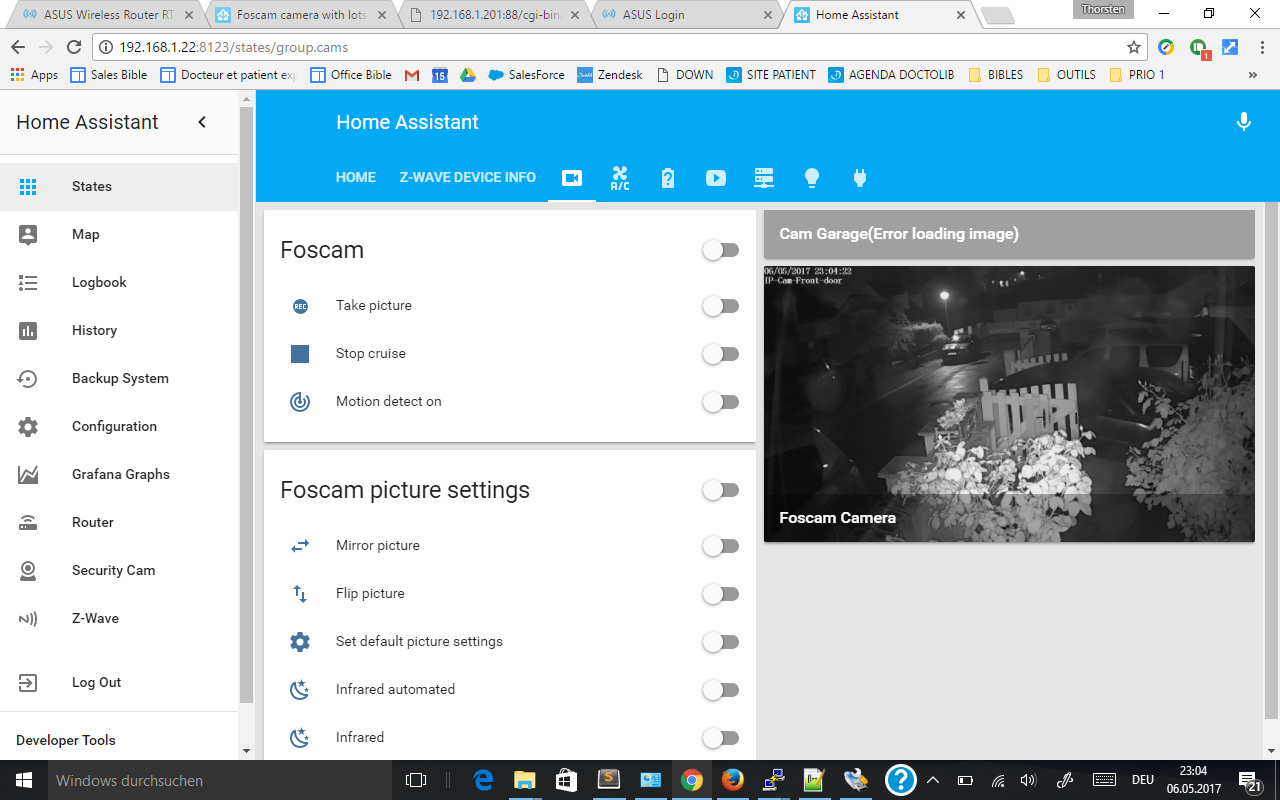Screen dimensions: 1280x800
Task: Enable the Infrared automated switch
Action: (720, 690)
